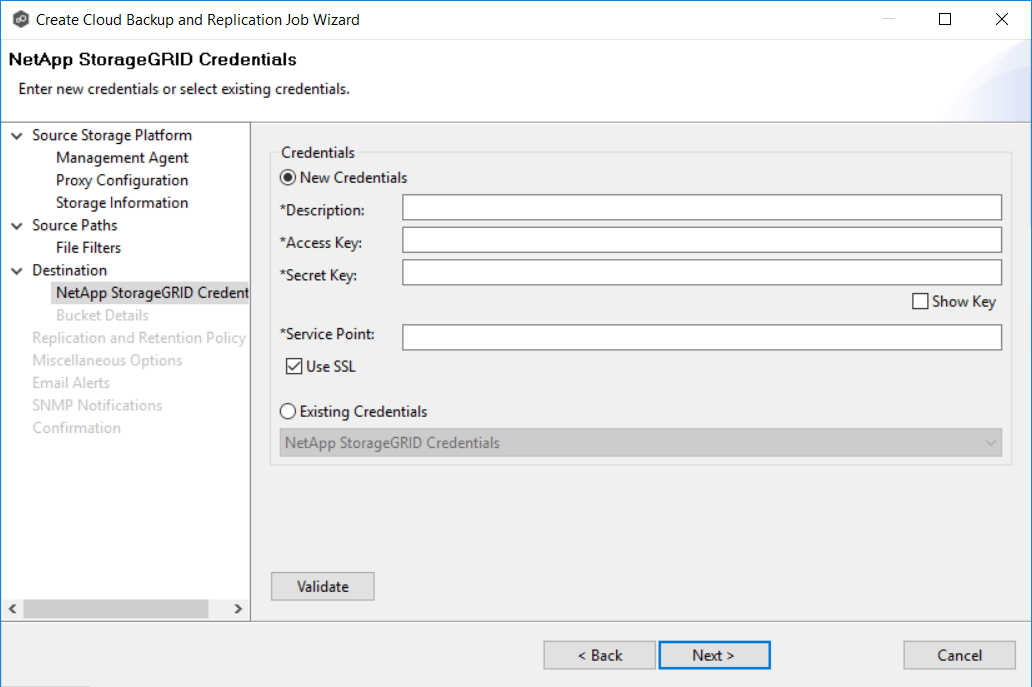Maximize the wizard window
Screen dimensions: 1032x687
[x=945, y=19]
